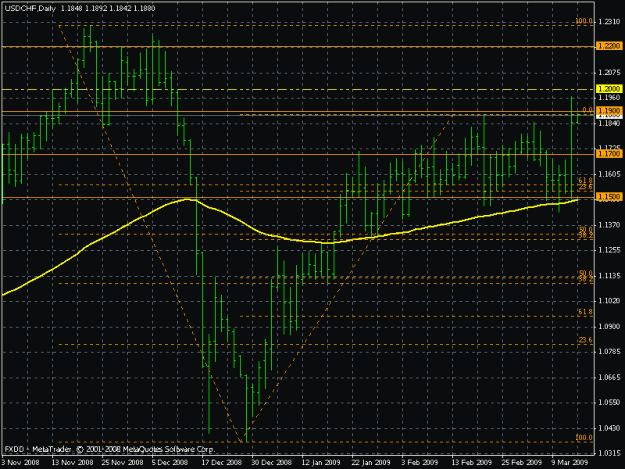Click the 25 Nov 2008 date label
This screenshot has width=625, height=469.
(x=122, y=463)
